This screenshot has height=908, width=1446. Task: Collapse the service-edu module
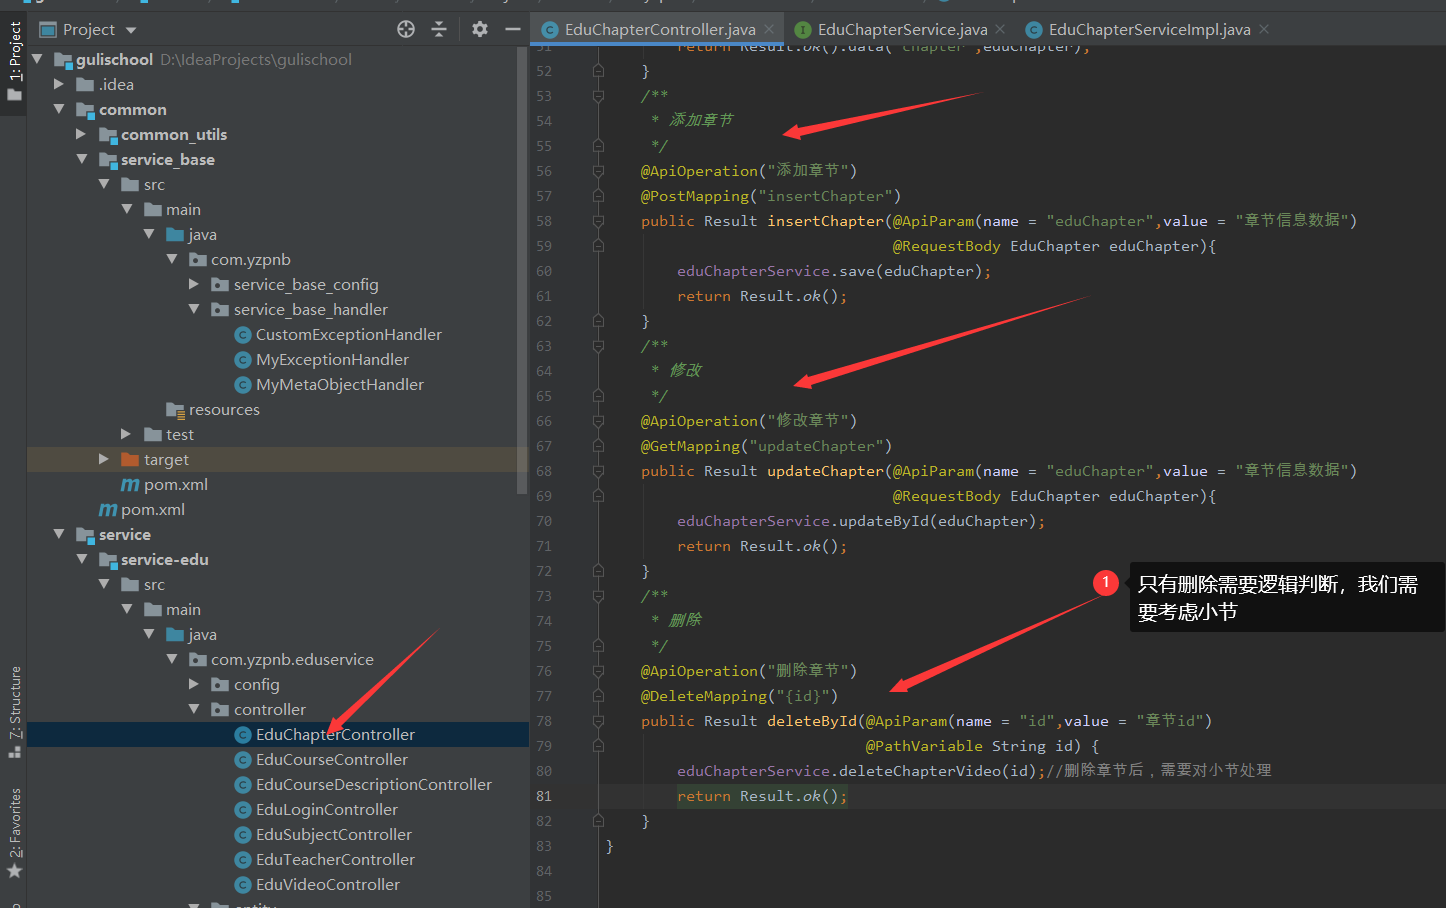pos(81,559)
